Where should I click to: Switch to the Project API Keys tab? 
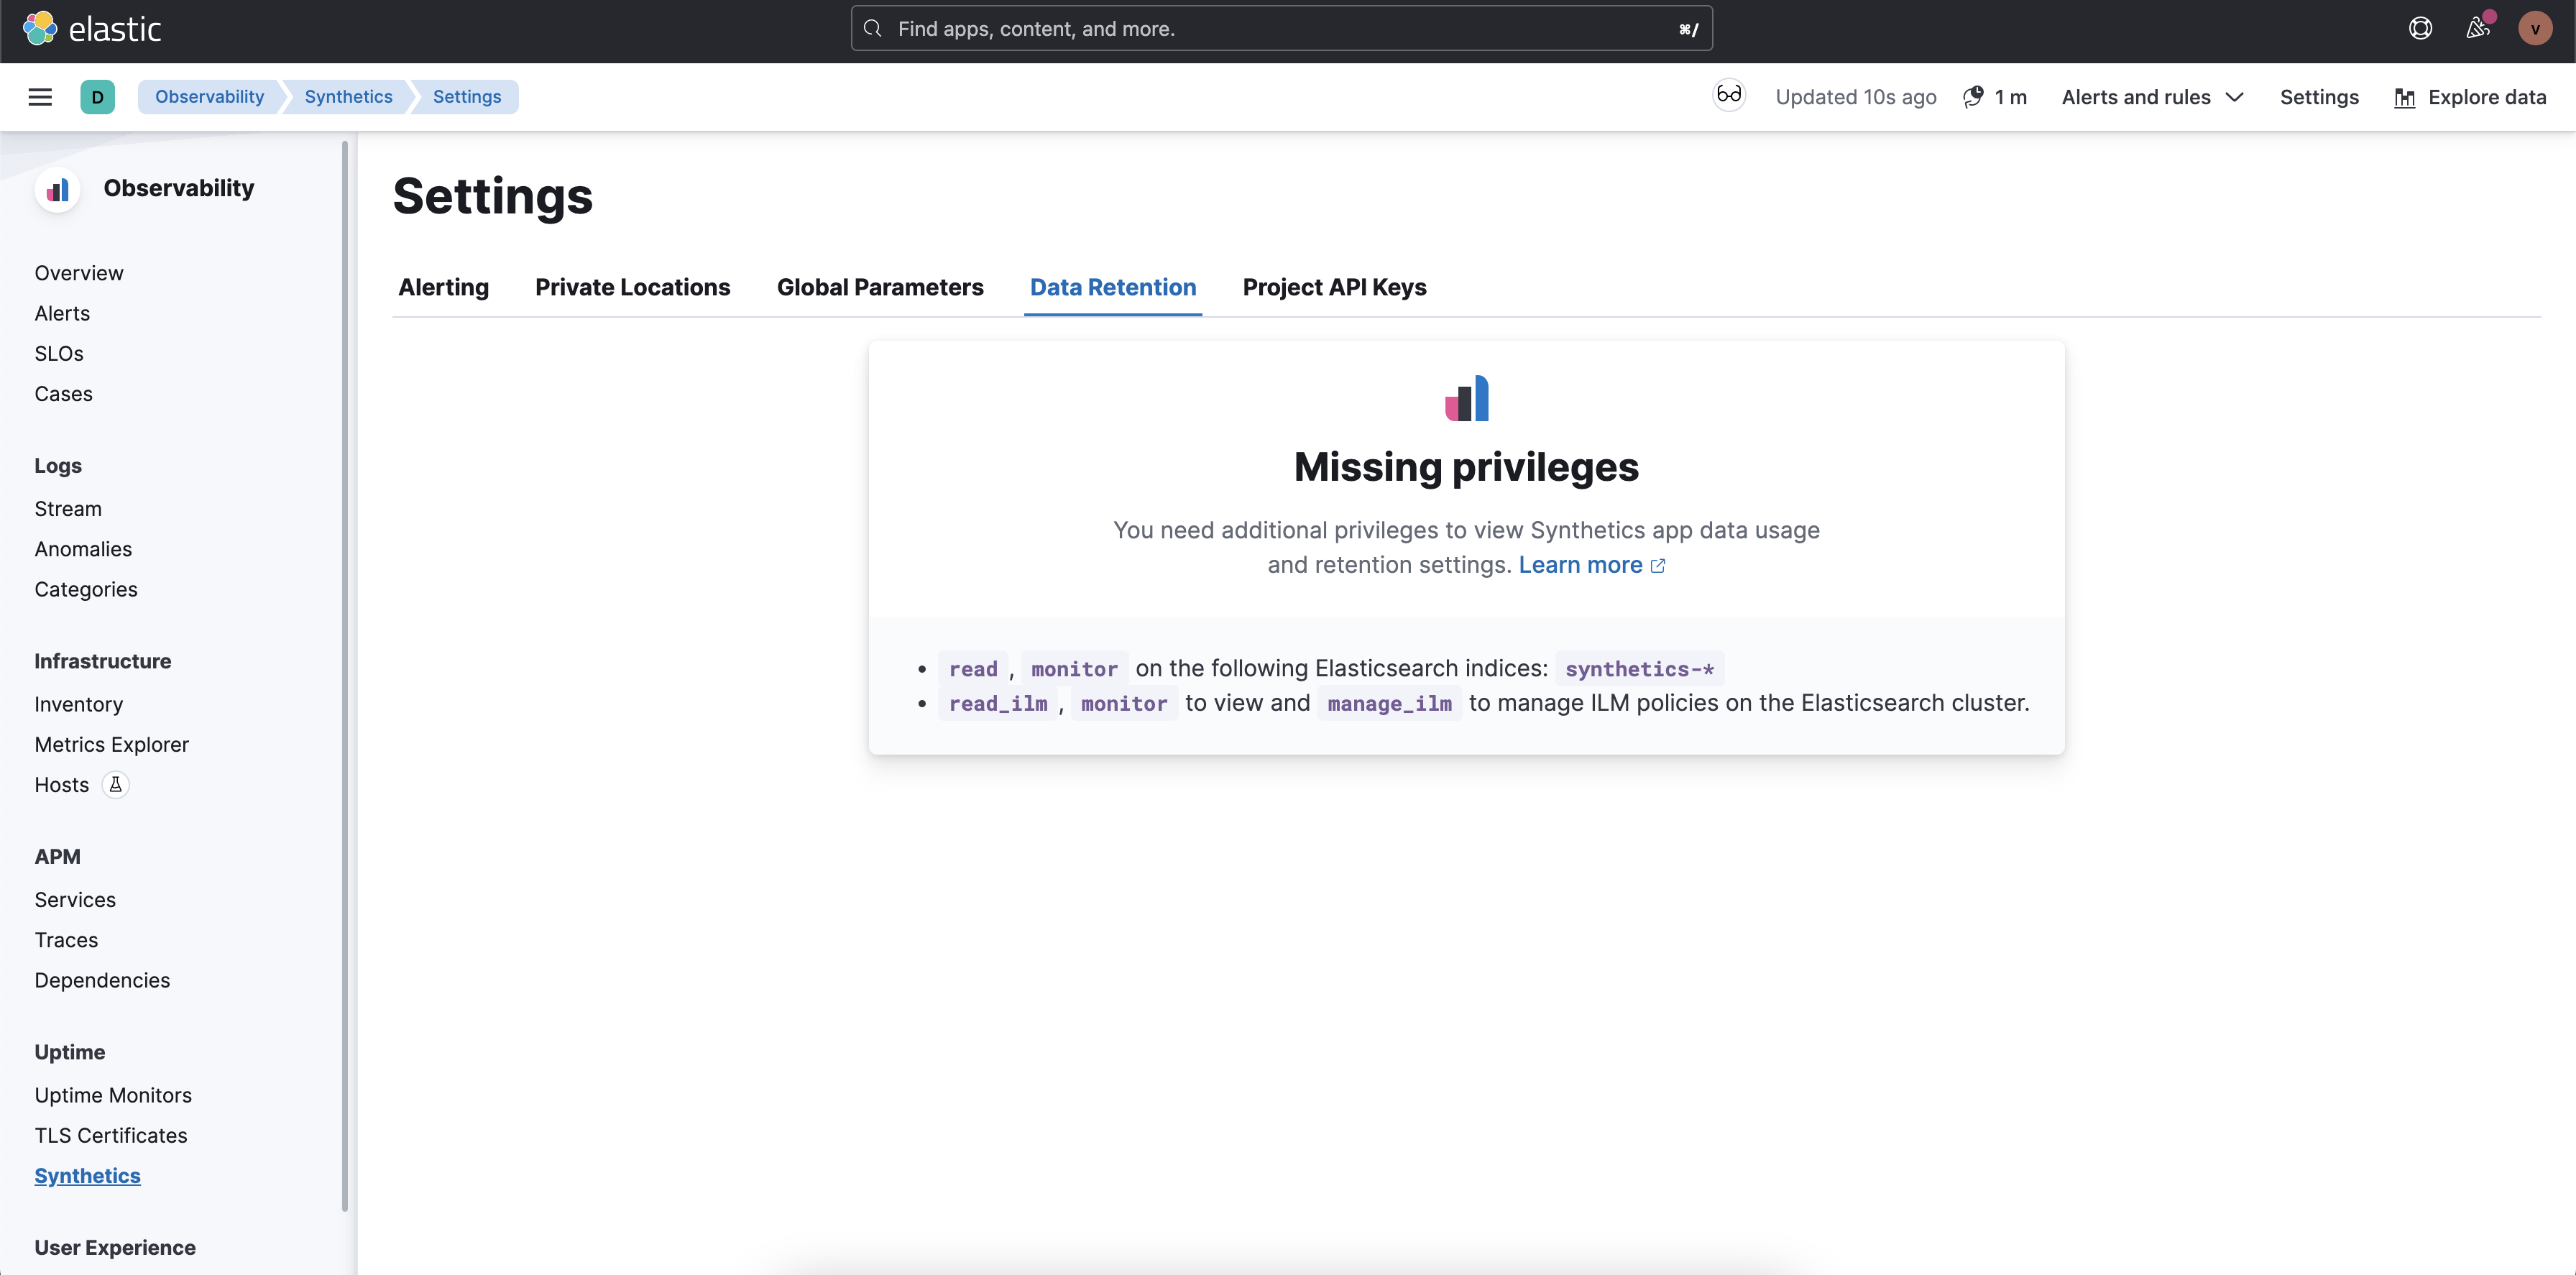[x=1334, y=287]
